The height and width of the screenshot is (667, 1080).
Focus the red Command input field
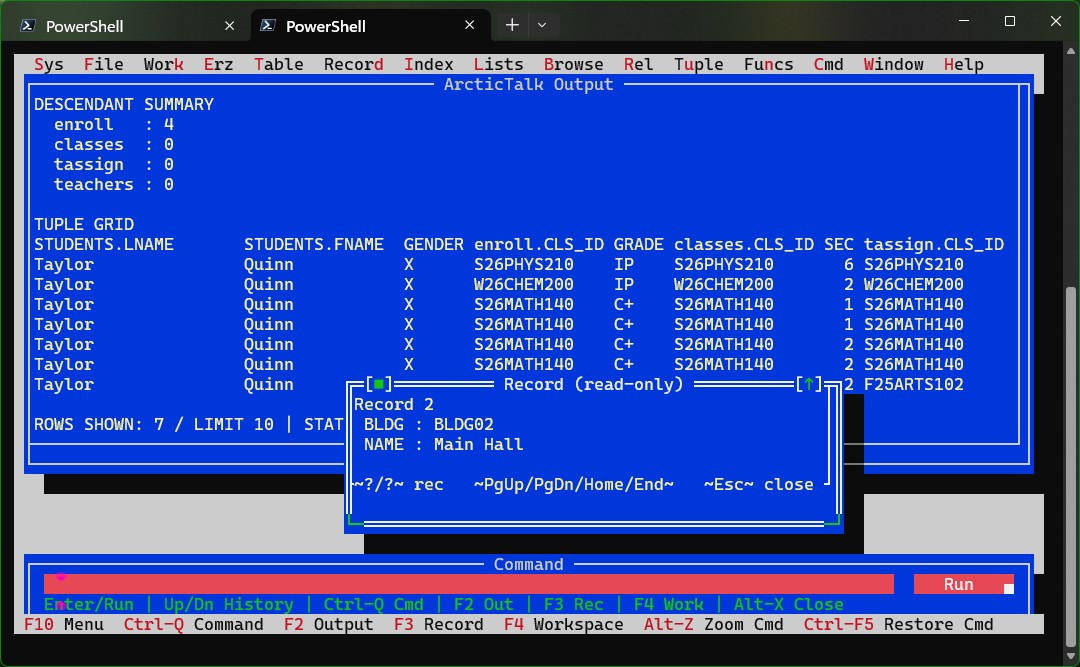tap(468, 584)
